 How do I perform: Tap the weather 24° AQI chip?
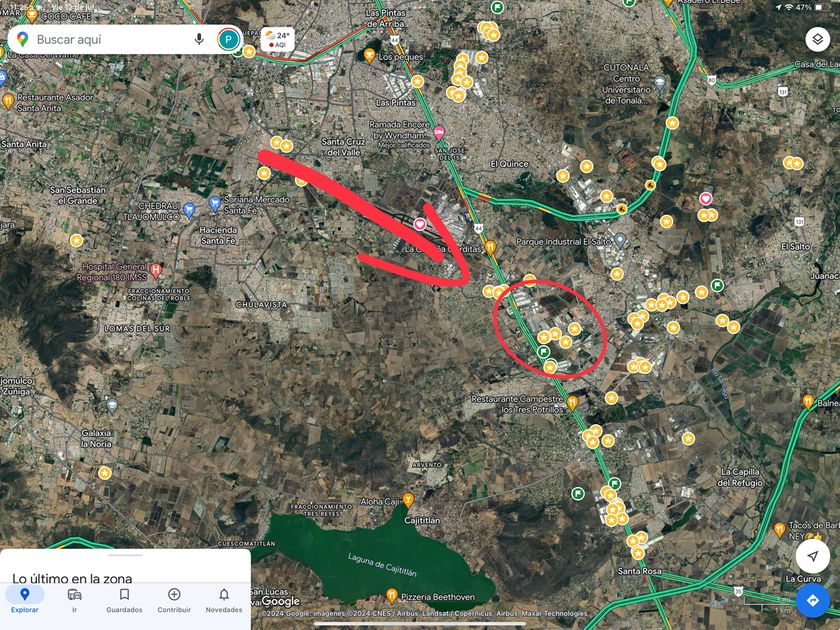click(x=278, y=39)
